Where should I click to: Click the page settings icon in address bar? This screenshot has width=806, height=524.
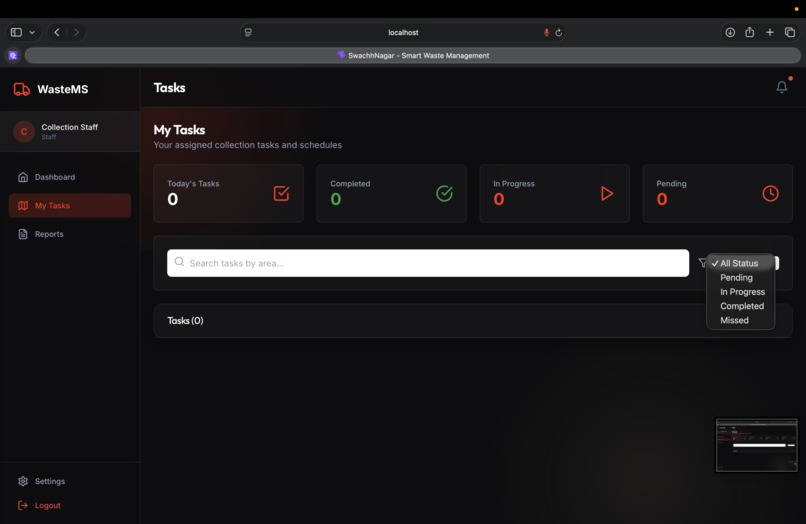tap(248, 32)
